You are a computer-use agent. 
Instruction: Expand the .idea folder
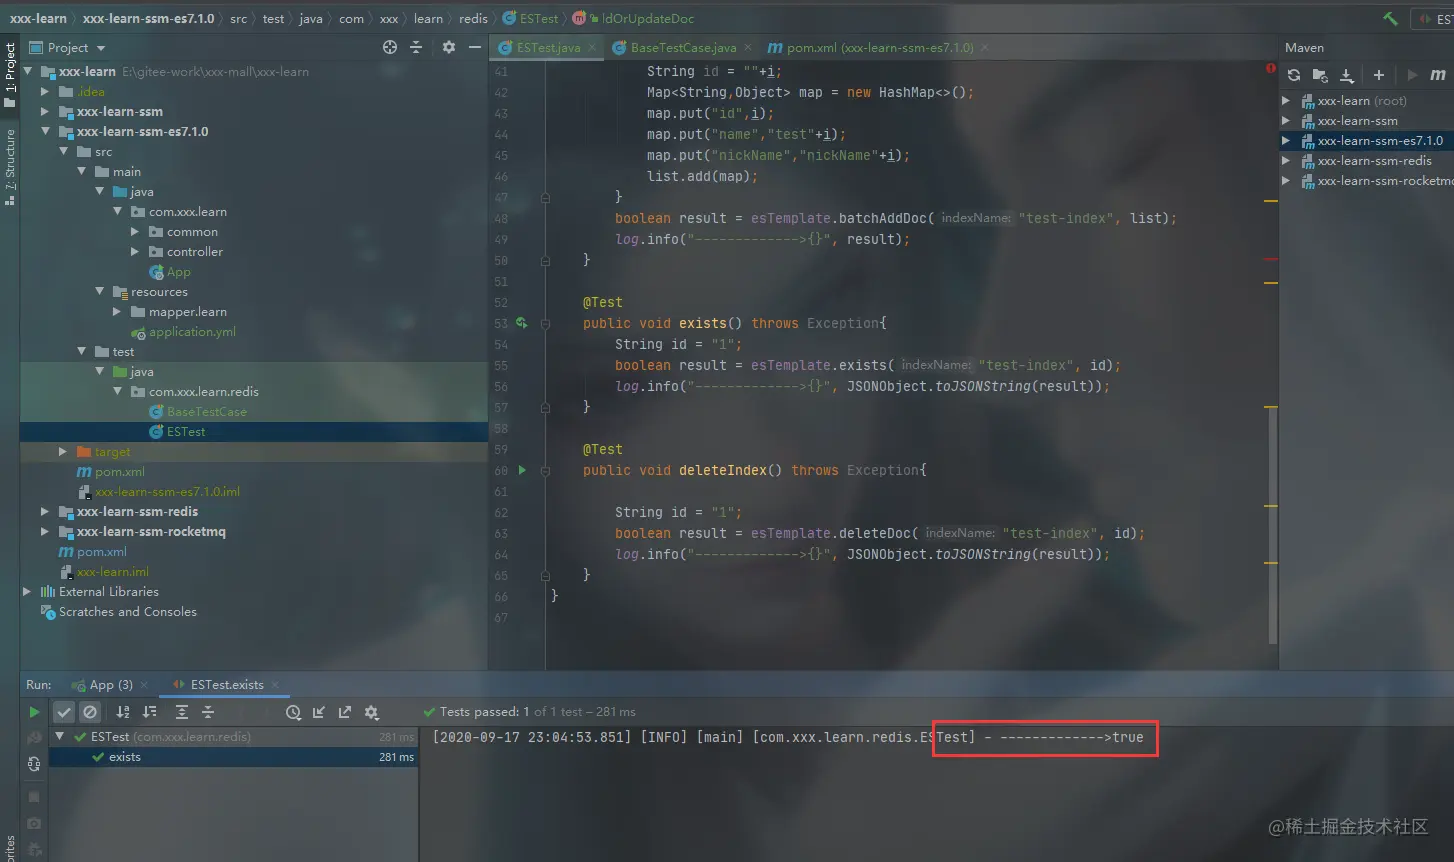pyautogui.click(x=45, y=91)
